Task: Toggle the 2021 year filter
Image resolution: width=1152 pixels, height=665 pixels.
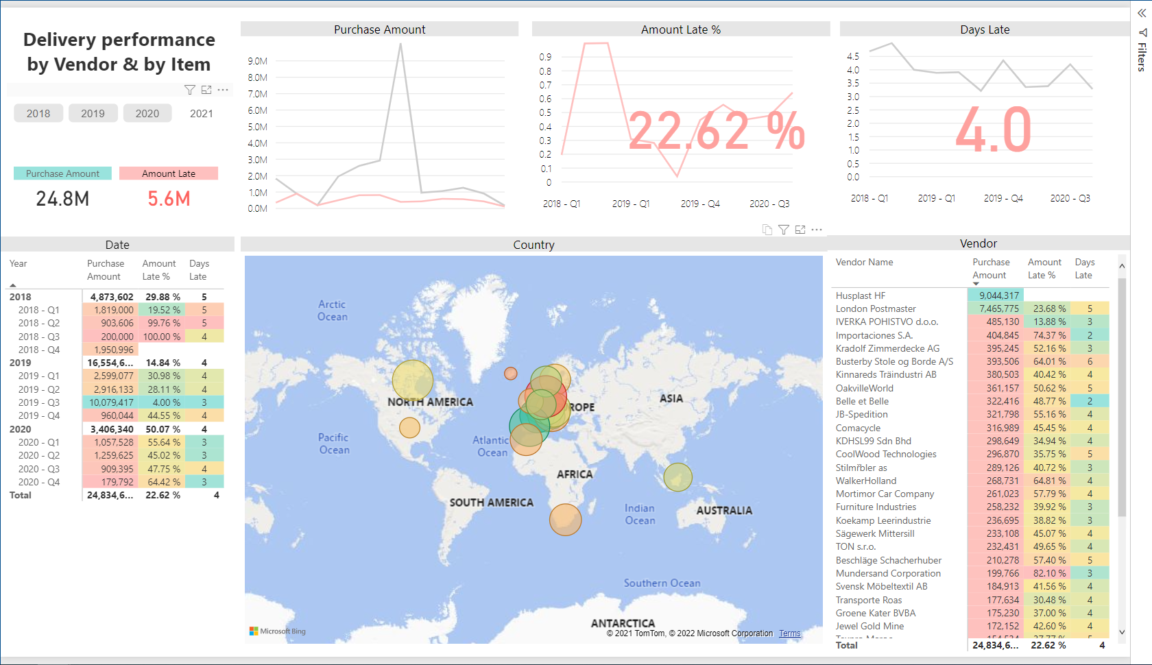Action: click(x=202, y=113)
